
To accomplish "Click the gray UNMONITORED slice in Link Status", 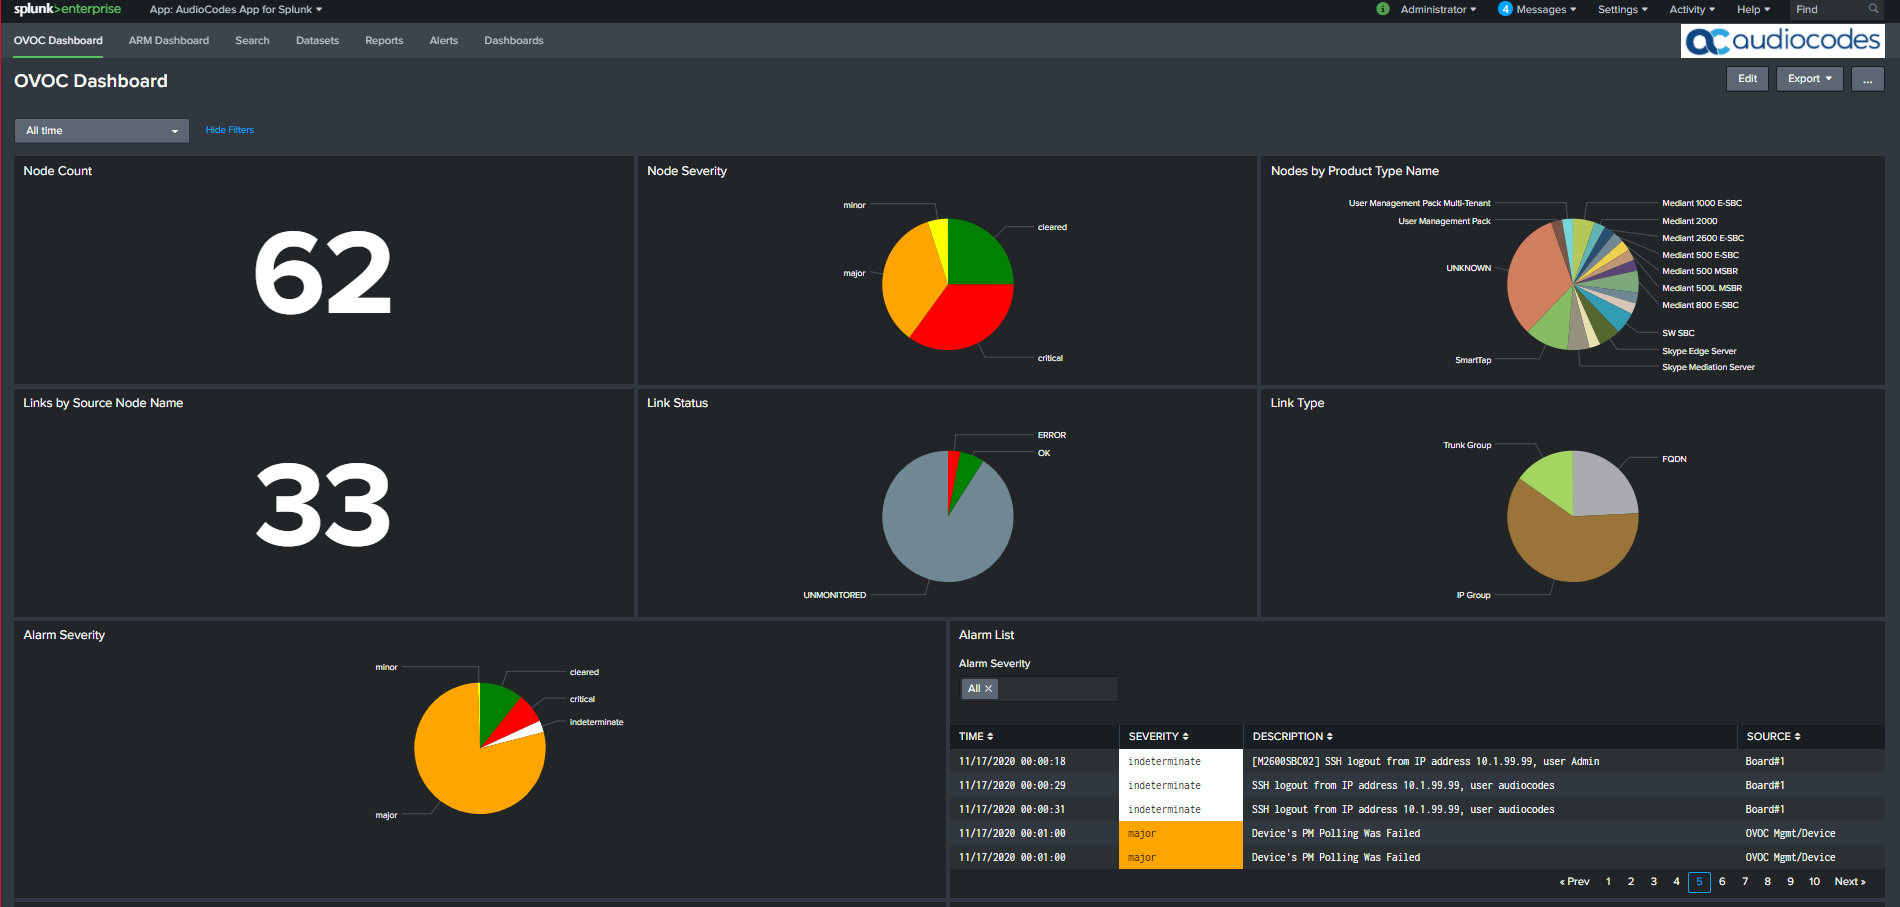I will click(940, 535).
